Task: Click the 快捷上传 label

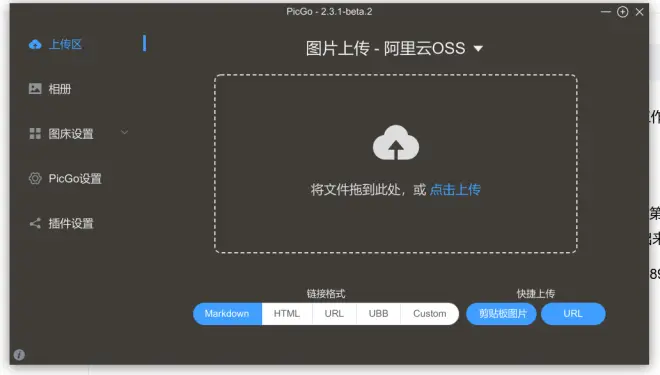Action: click(536, 293)
